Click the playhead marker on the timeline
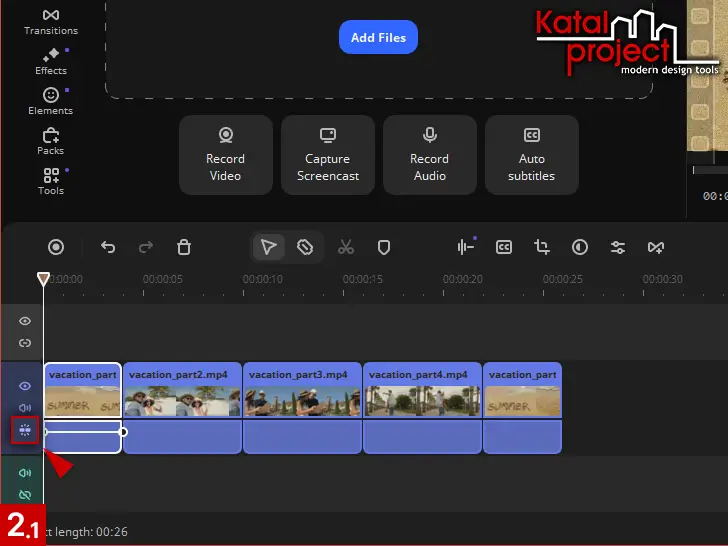Viewport: 728px width, 546px height. 43,280
